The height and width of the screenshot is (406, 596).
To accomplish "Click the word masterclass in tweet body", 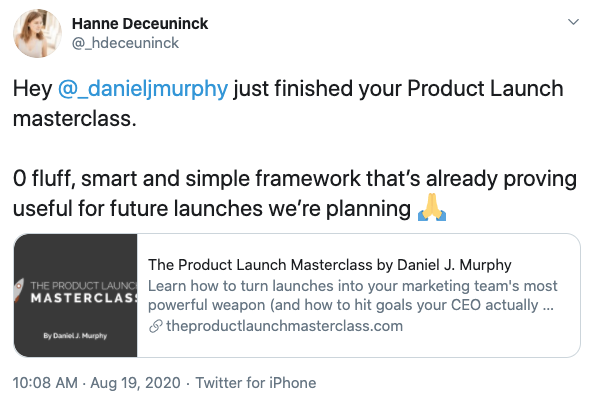I will [74, 119].
